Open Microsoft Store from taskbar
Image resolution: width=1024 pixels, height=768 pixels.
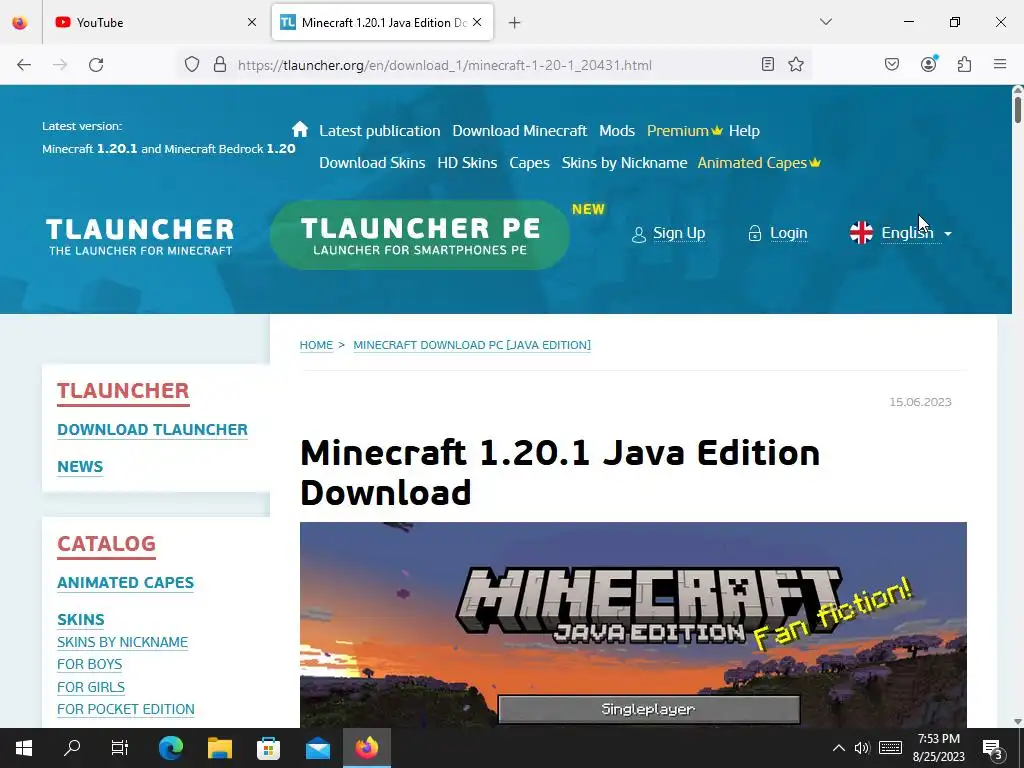[x=268, y=748]
